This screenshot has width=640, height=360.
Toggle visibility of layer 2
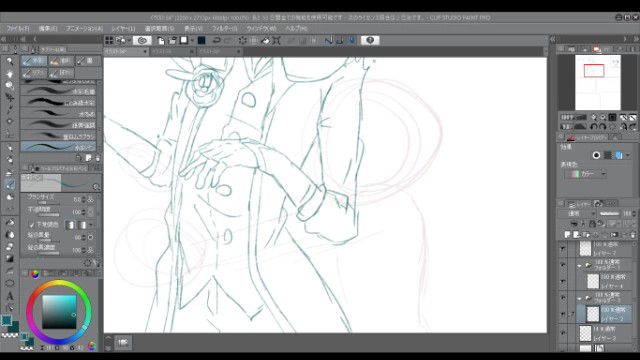coord(562,314)
